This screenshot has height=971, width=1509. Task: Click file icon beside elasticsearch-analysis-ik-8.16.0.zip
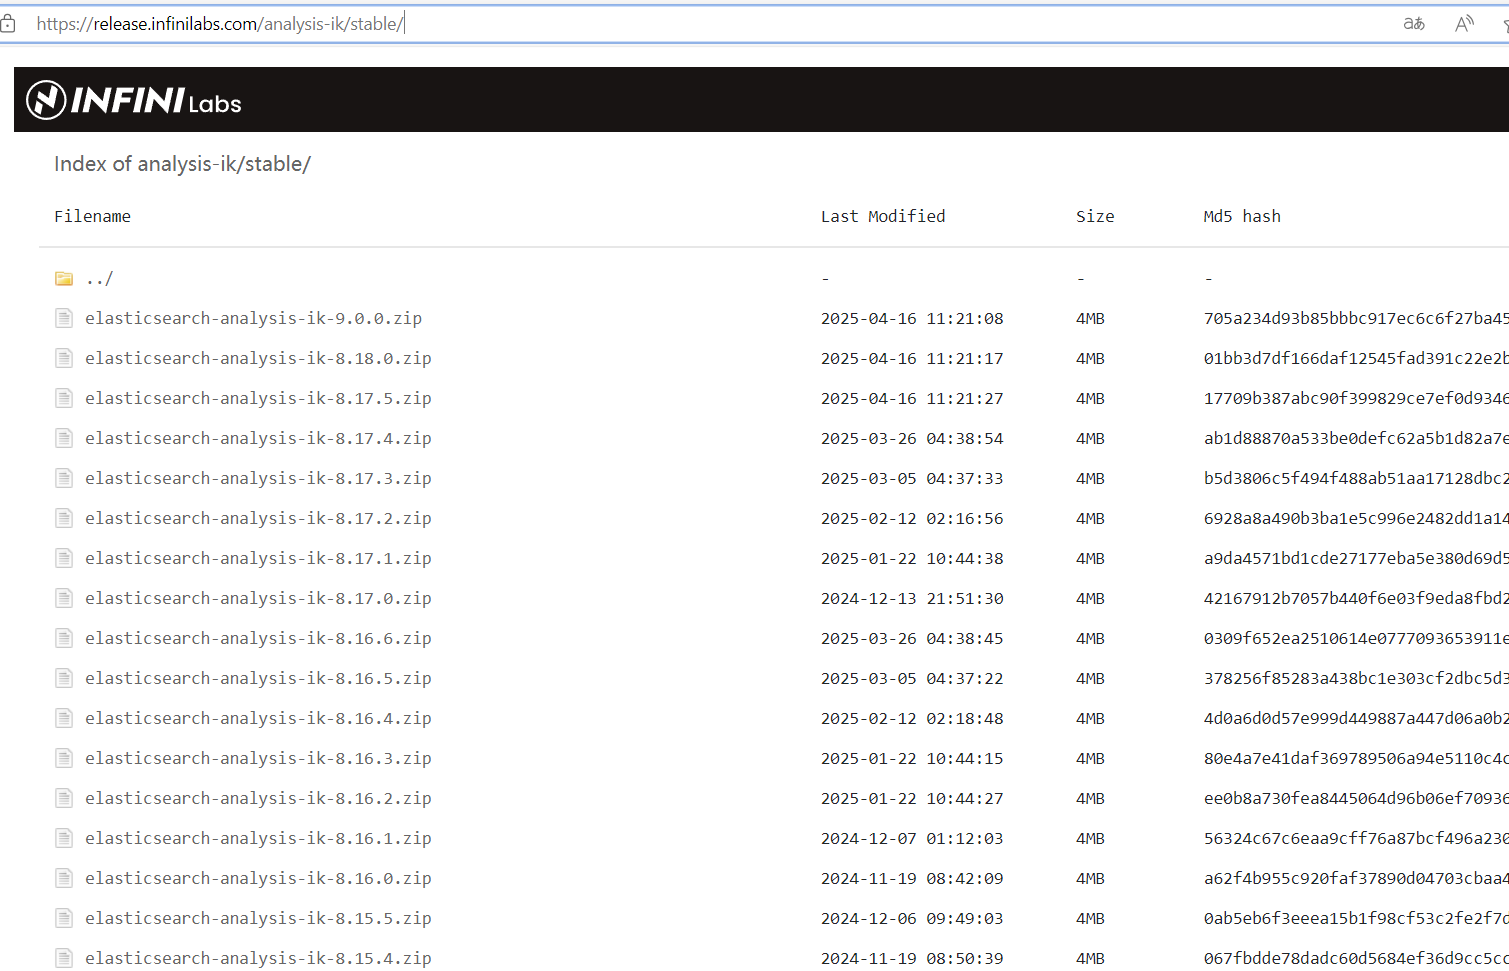tap(64, 878)
